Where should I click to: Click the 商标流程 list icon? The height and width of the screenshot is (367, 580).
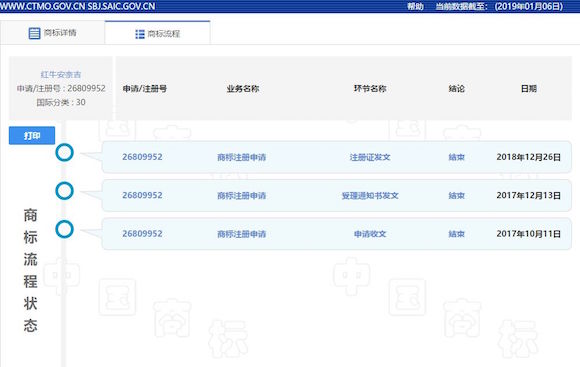[140, 34]
